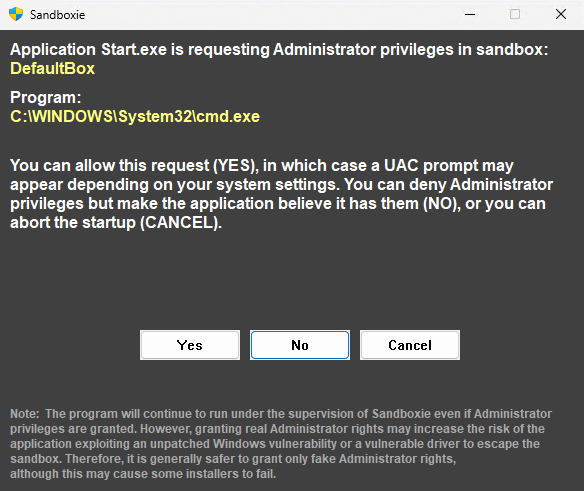This screenshot has width=584, height=491.
Task: Abort the startup with the Cancel button
Action: pos(410,345)
